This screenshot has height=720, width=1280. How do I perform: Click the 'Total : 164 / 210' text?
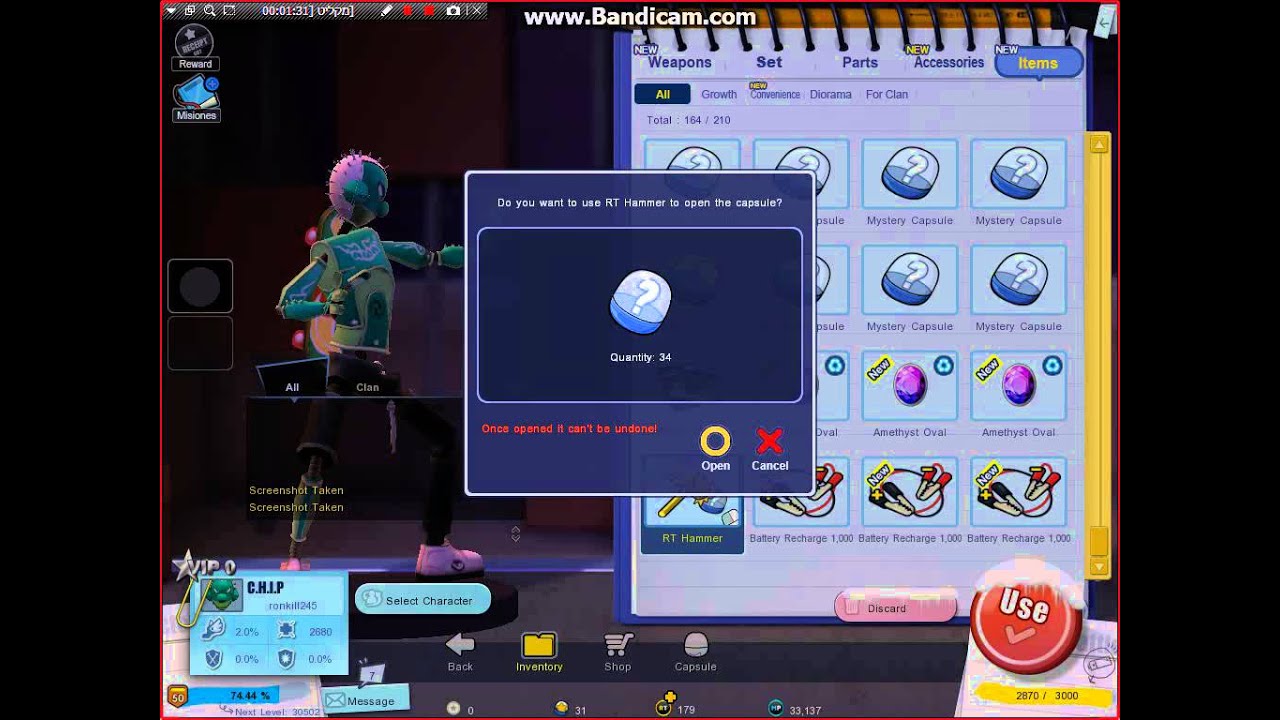pyautogui.click(x=688, y=120)
